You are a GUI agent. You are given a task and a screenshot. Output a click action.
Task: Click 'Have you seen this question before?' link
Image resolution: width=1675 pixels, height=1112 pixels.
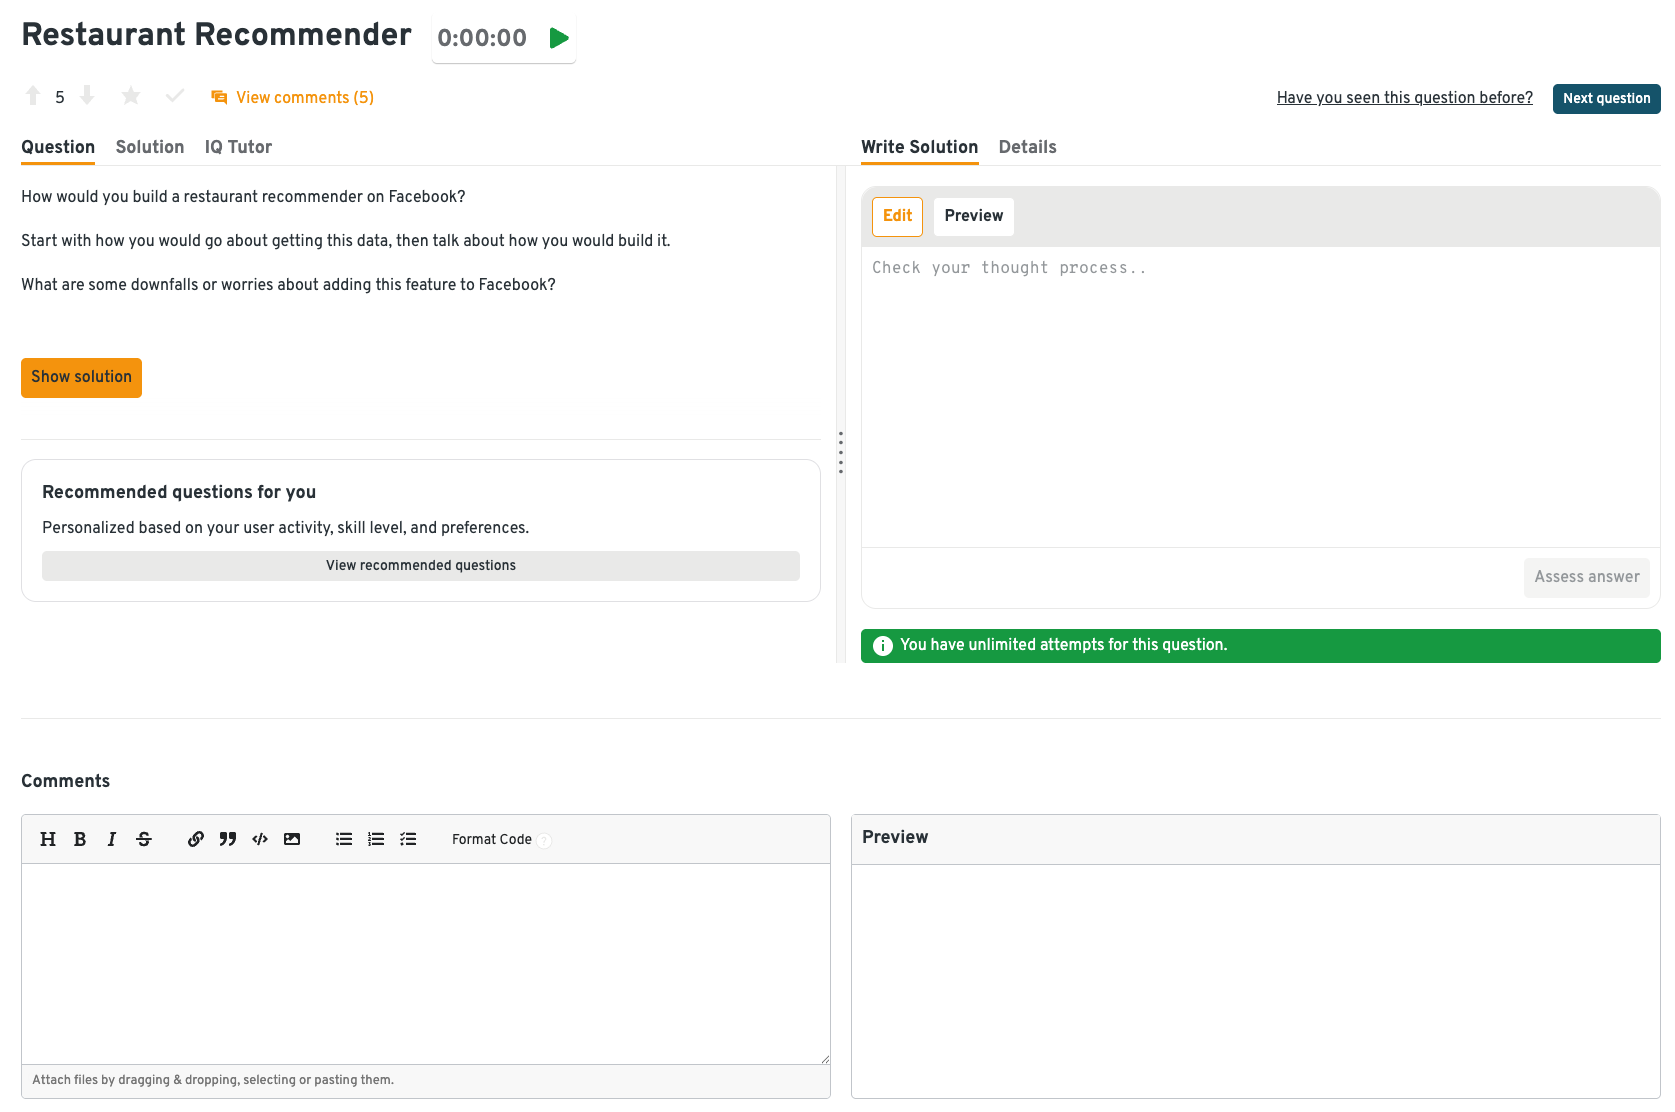[1404, 98]
